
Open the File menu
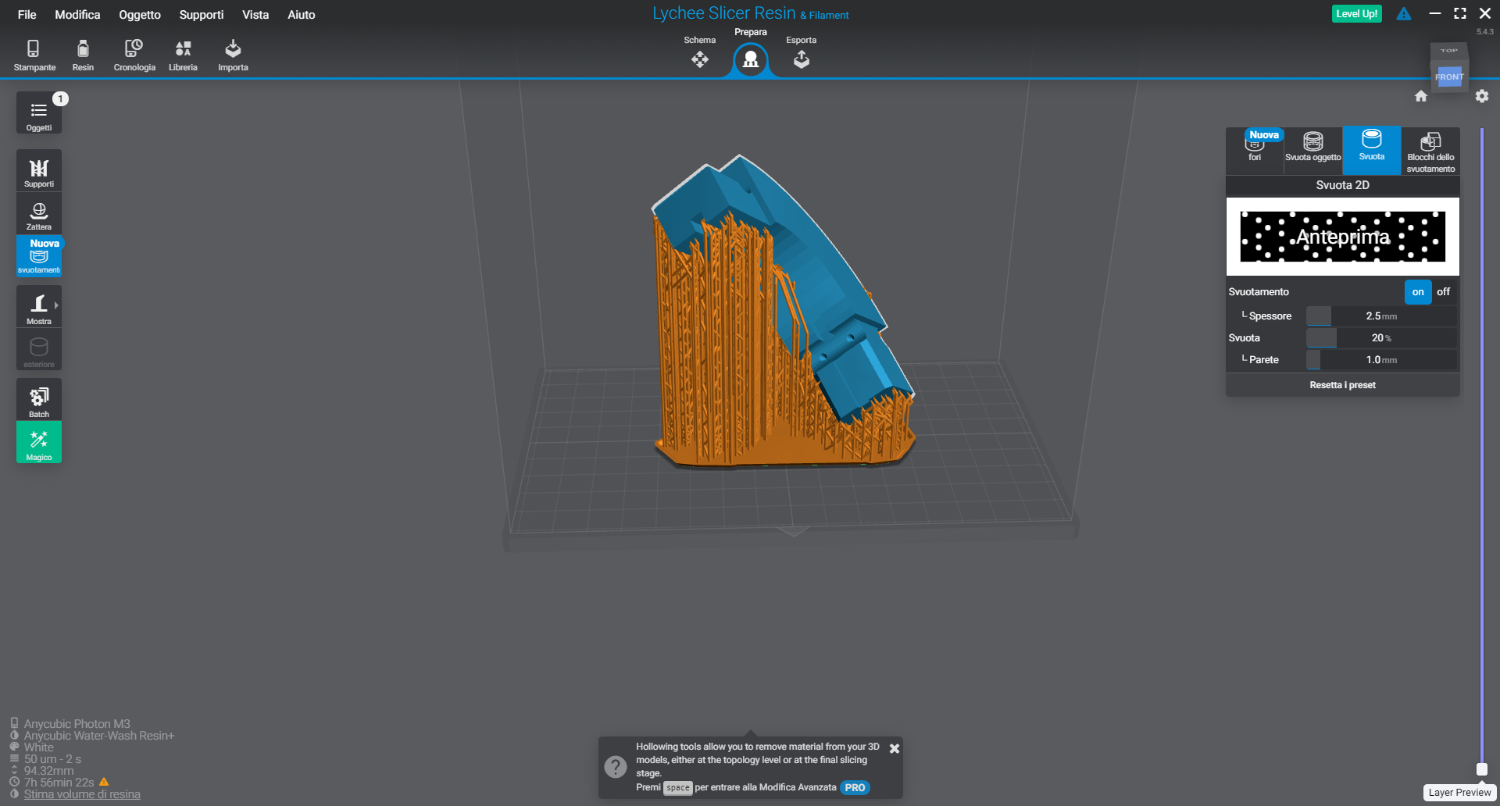(x=27, y=15)
